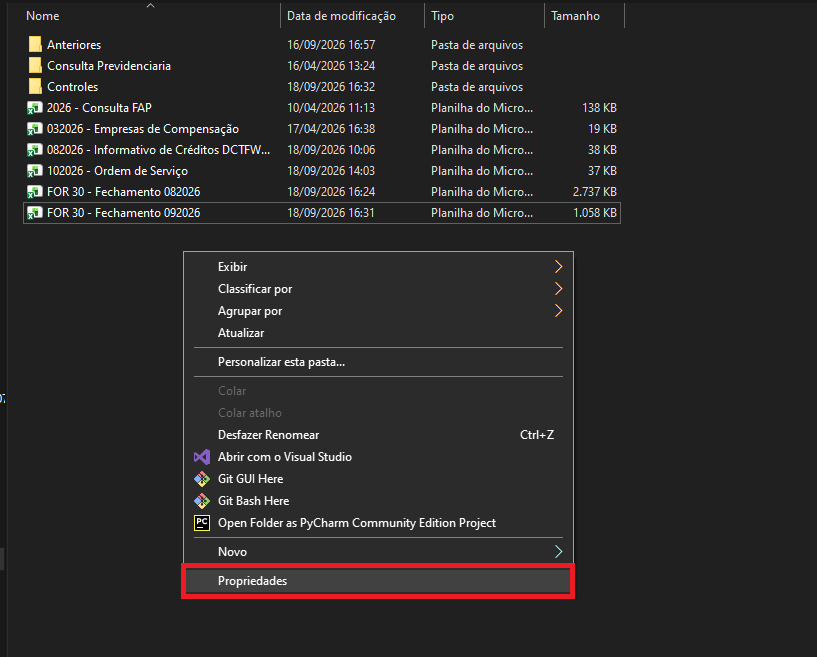
Task: Click the 38 KB size value
Action: tap(602, 150)
